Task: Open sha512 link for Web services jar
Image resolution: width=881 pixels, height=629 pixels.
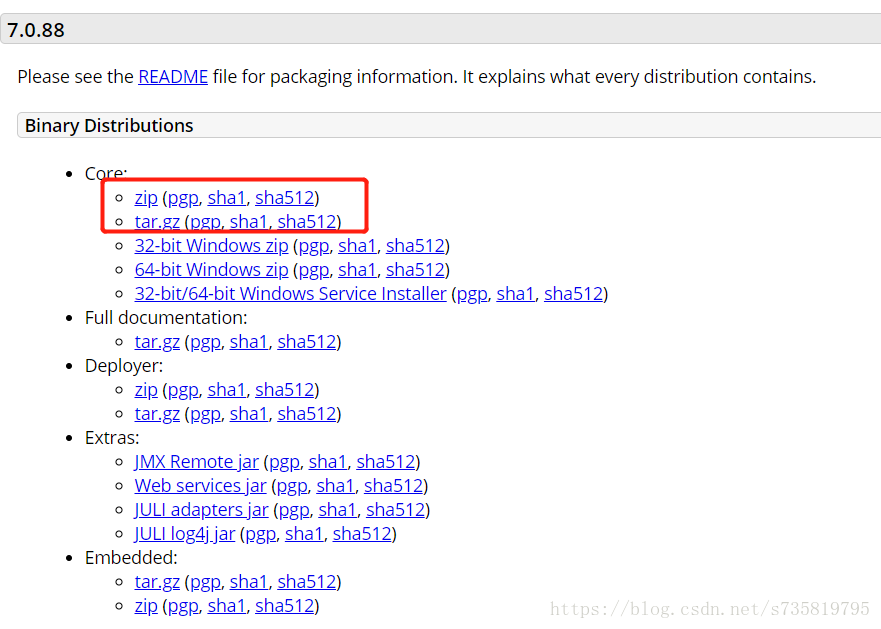Action: (393, 486)
